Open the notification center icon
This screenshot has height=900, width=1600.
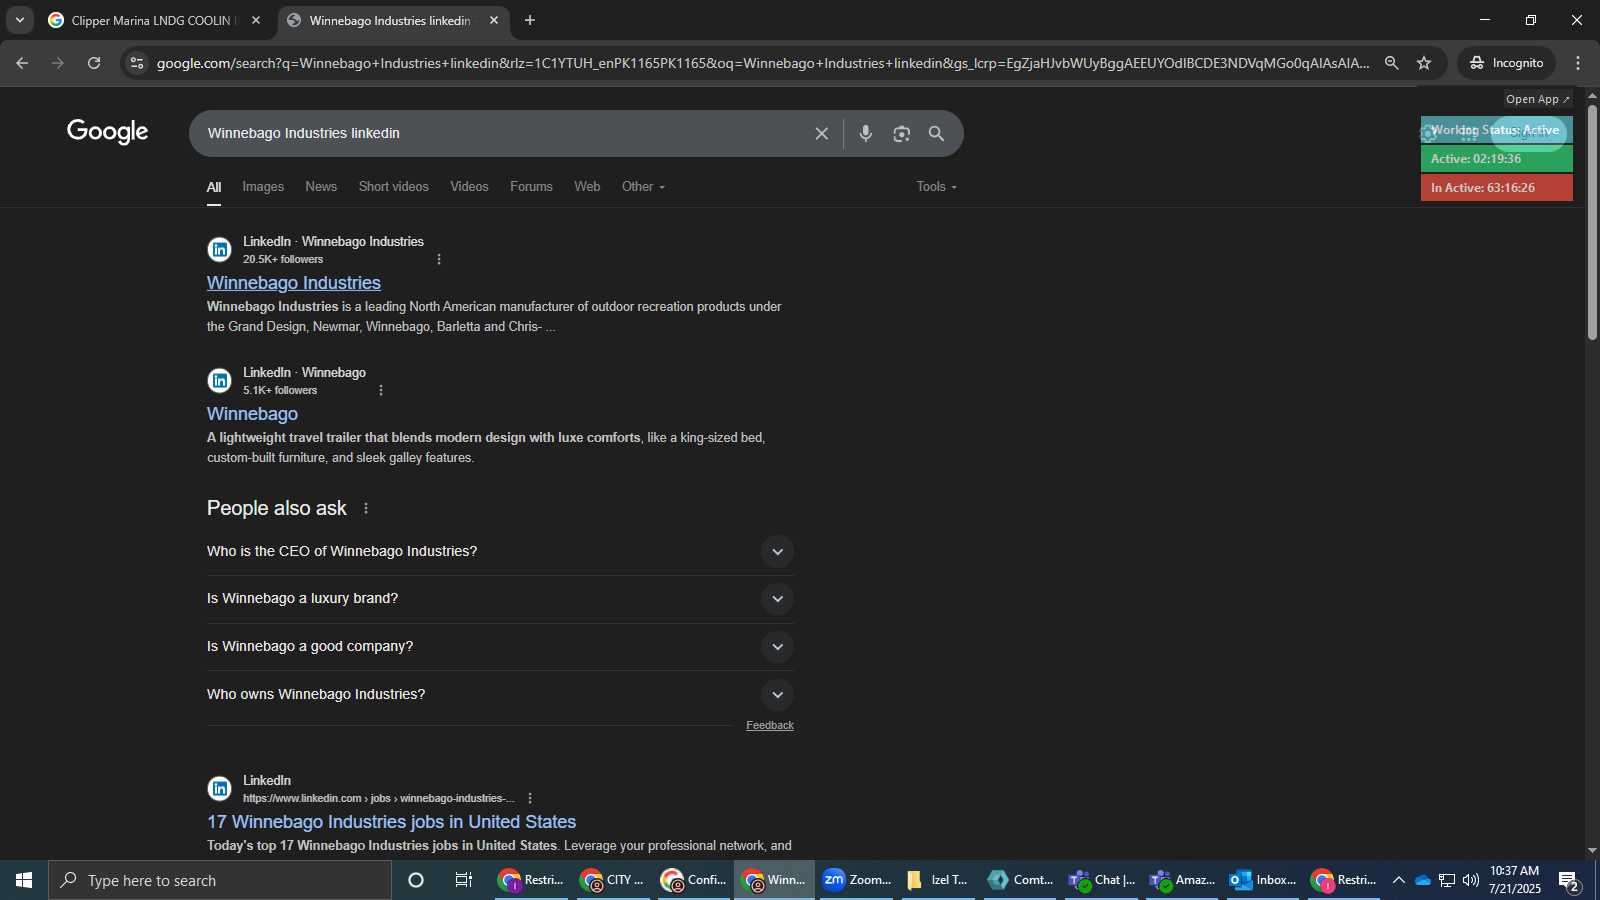[x=1568, y=880]
